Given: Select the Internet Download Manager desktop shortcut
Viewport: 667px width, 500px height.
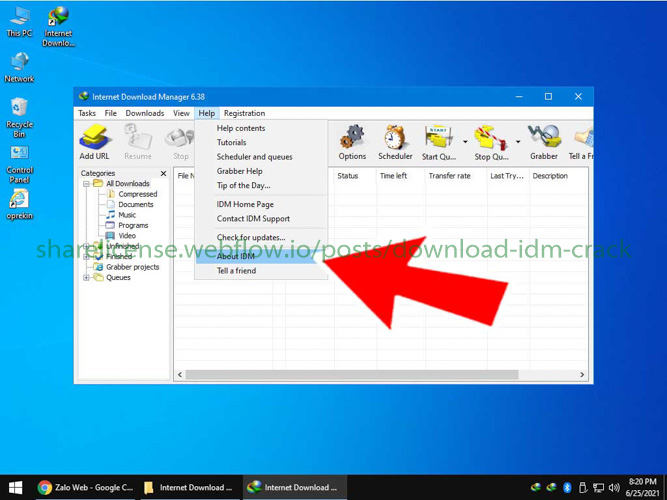Looking at the screenshot, I should point(58,26).
